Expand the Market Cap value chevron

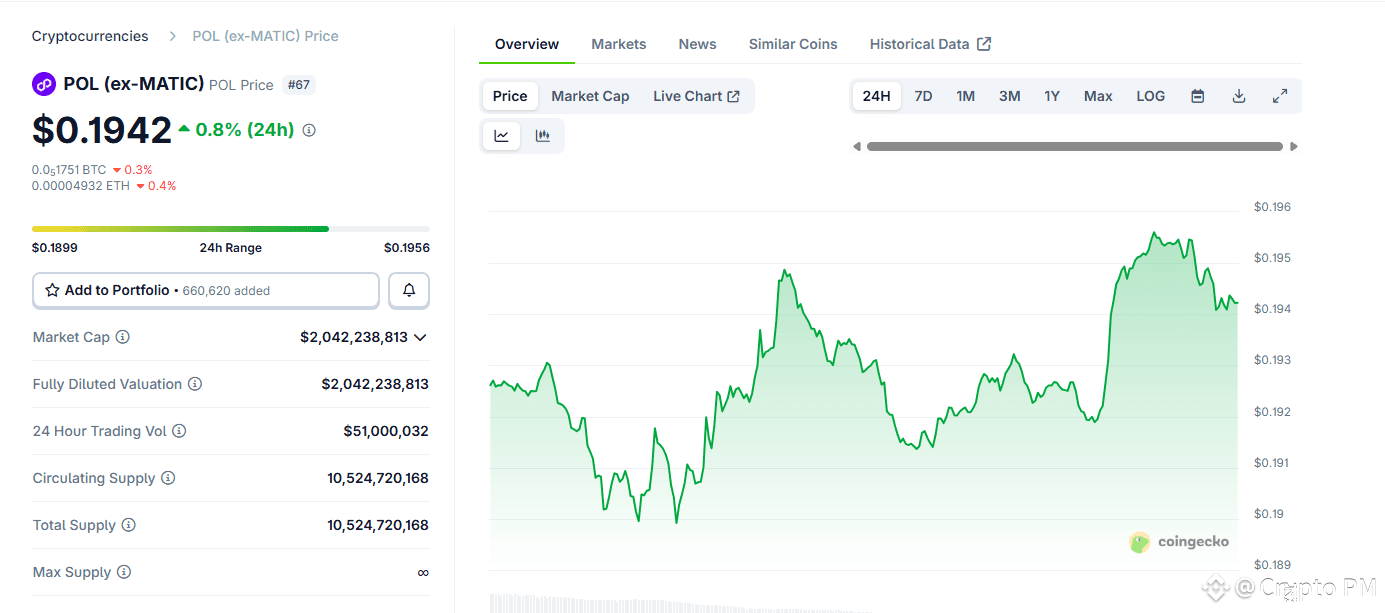pos(420,337)
